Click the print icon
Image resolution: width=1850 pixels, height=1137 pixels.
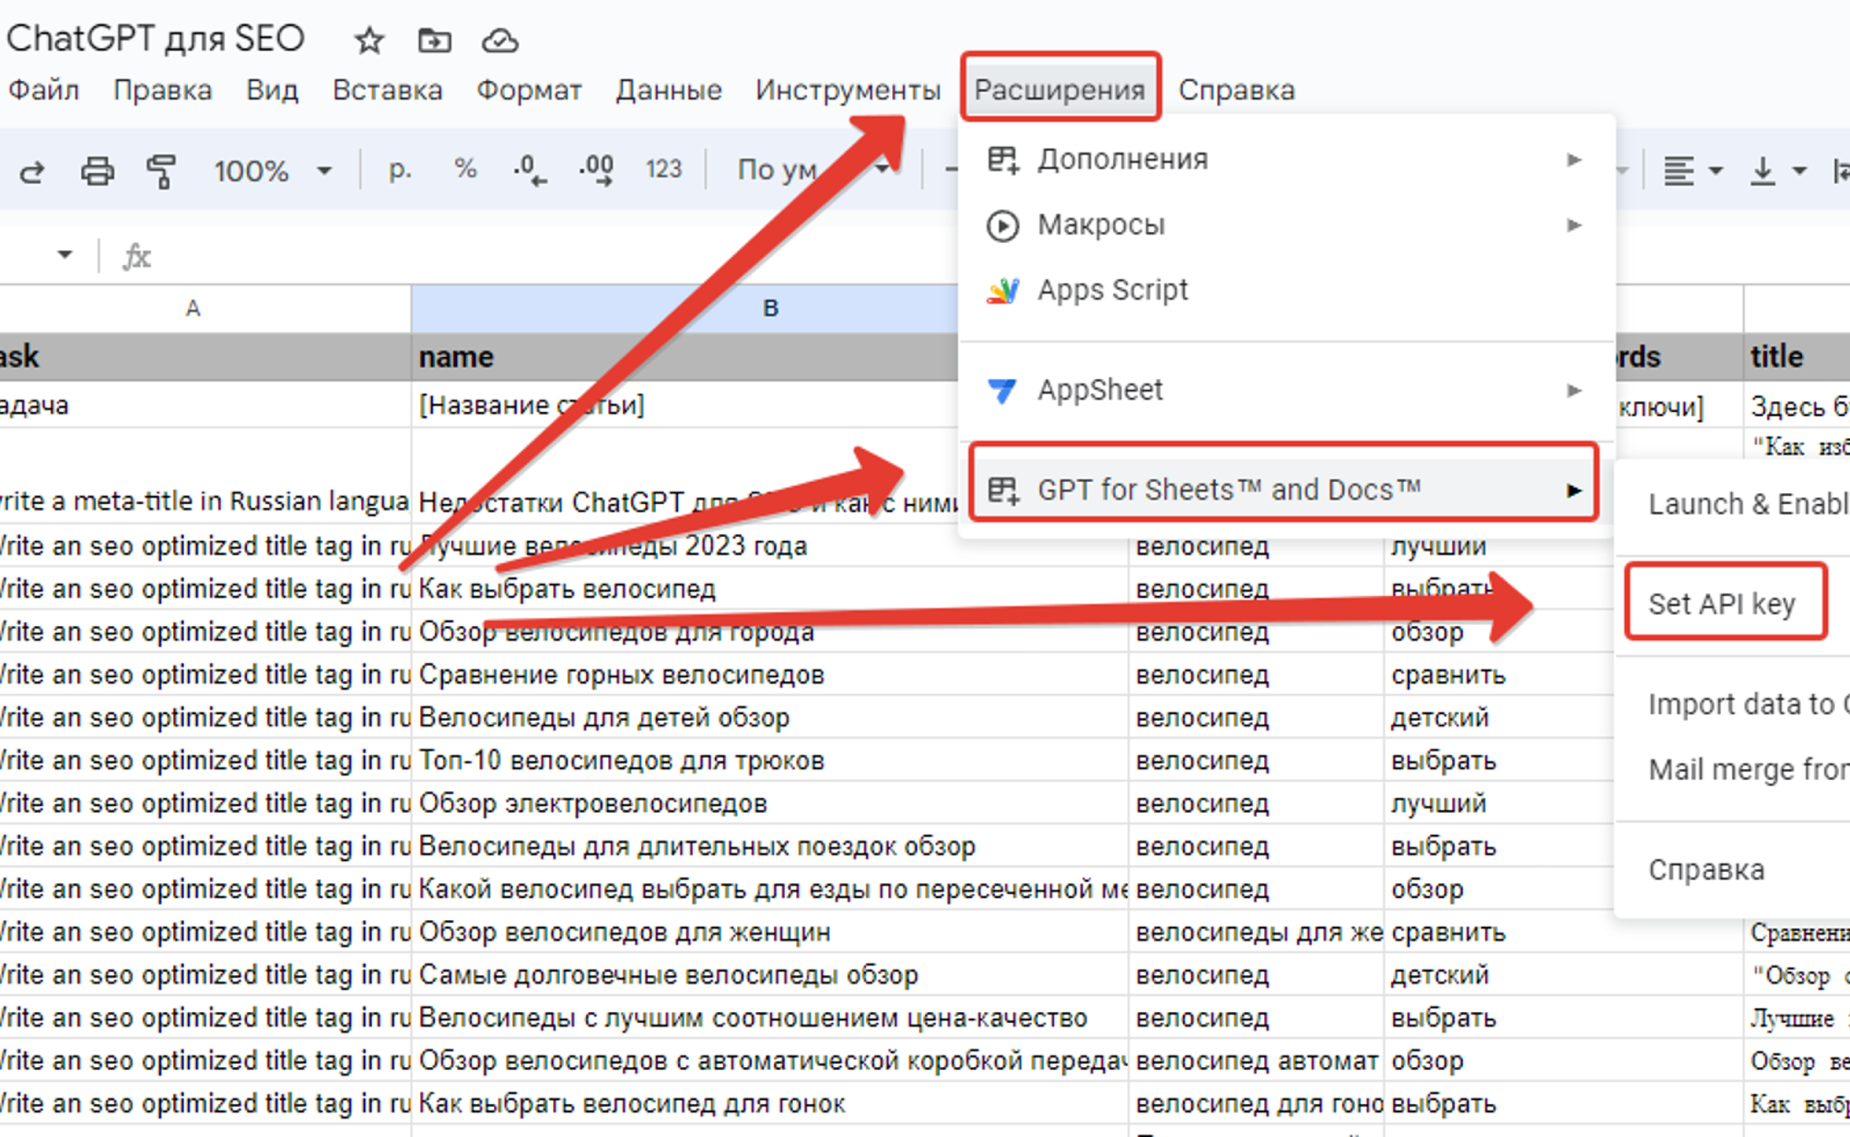tap(97, 171)
